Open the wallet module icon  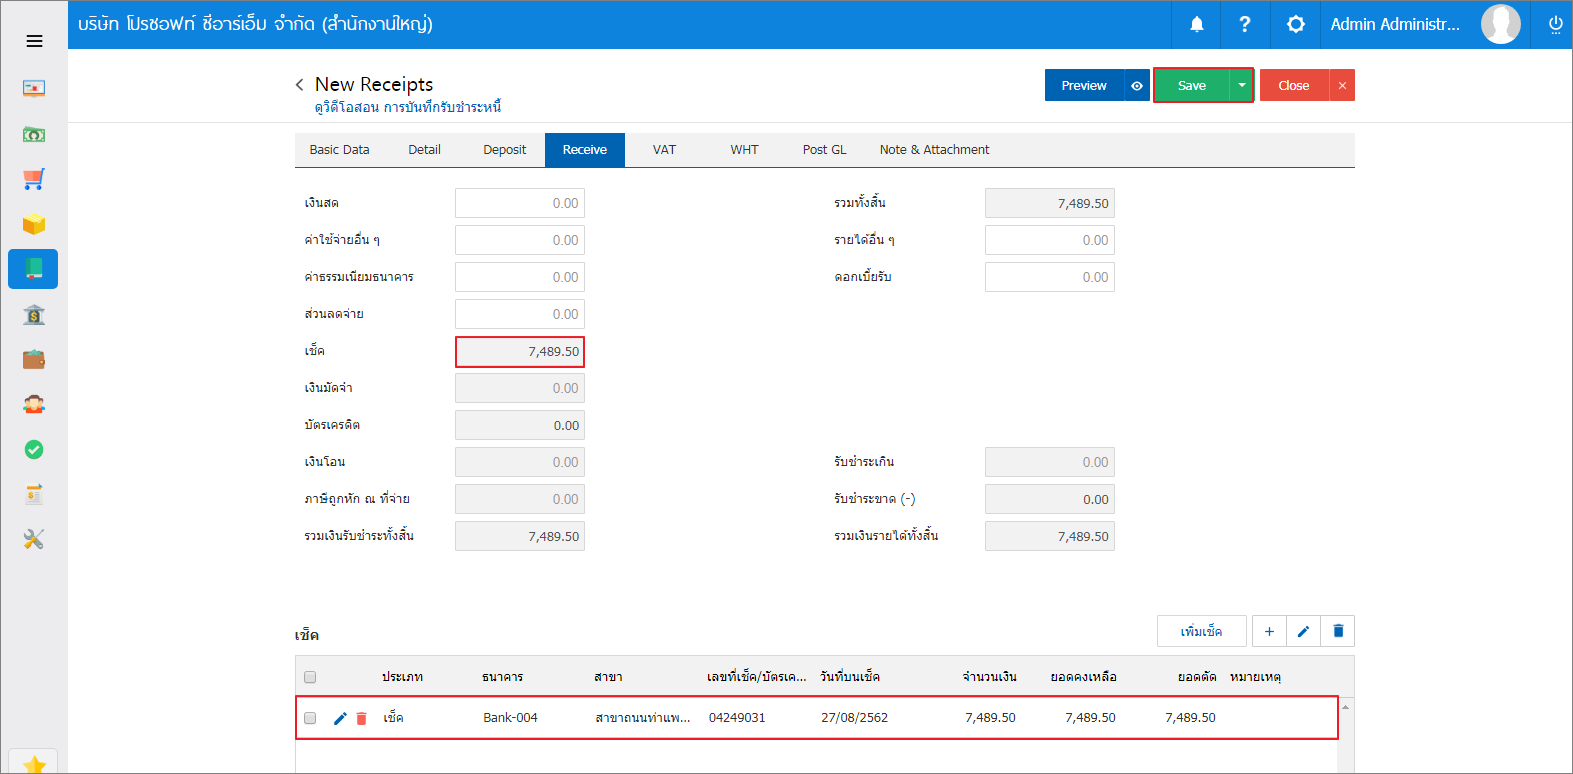34,360
